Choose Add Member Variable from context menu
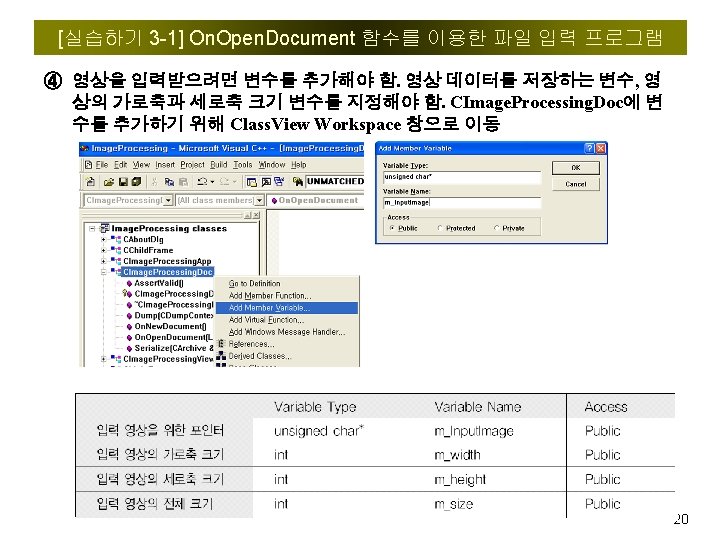 click(287, 308)
